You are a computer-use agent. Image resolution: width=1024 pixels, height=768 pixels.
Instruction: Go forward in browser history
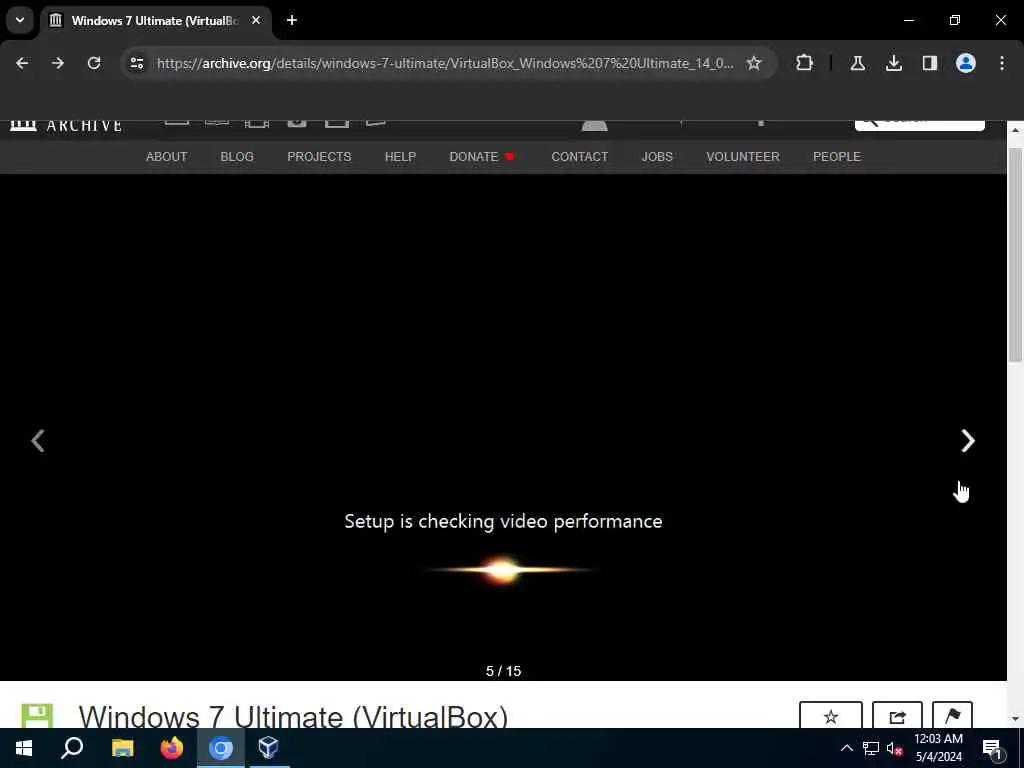(57, 63)
